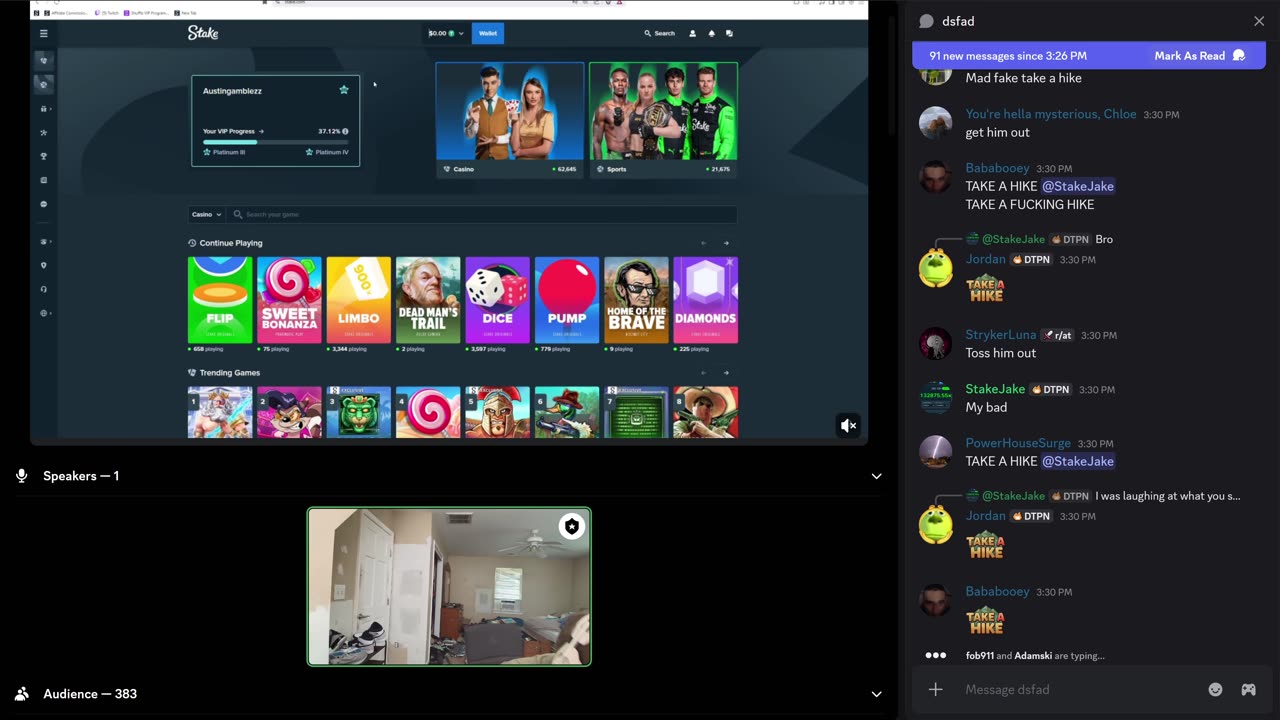This screenshot has width=1280, height=720.
Task: Click Search in the Stake header
Action: (x=659, y=33)
